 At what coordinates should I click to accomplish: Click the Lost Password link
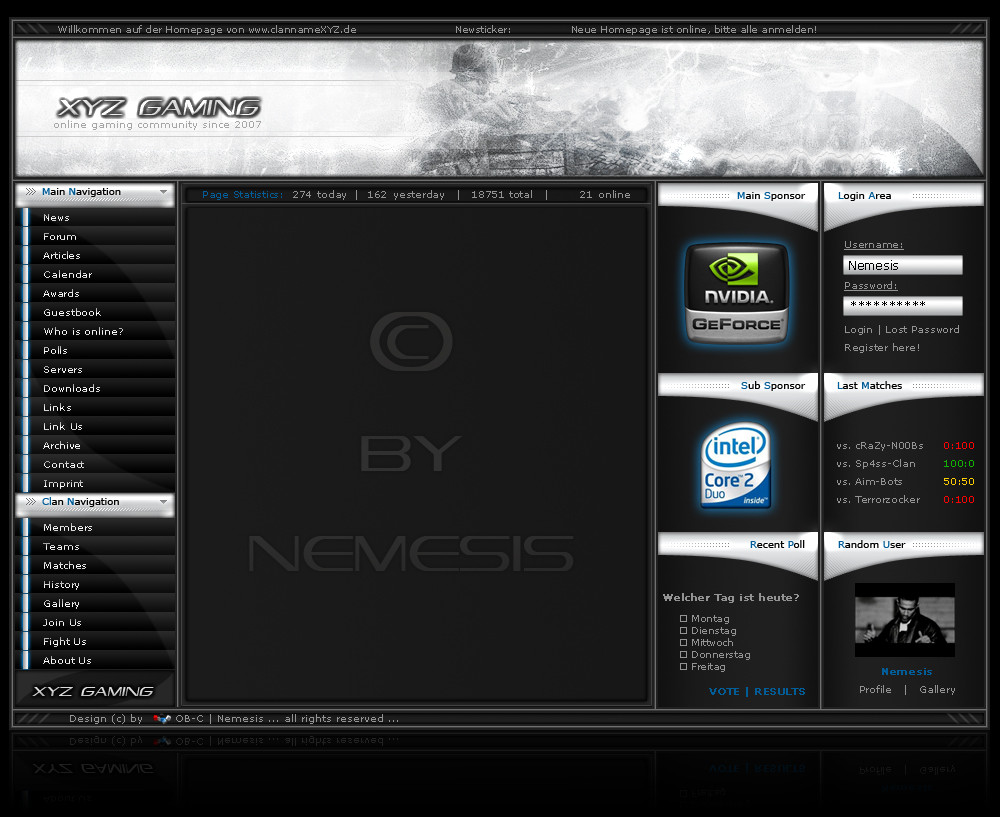(x=922, y=330)
